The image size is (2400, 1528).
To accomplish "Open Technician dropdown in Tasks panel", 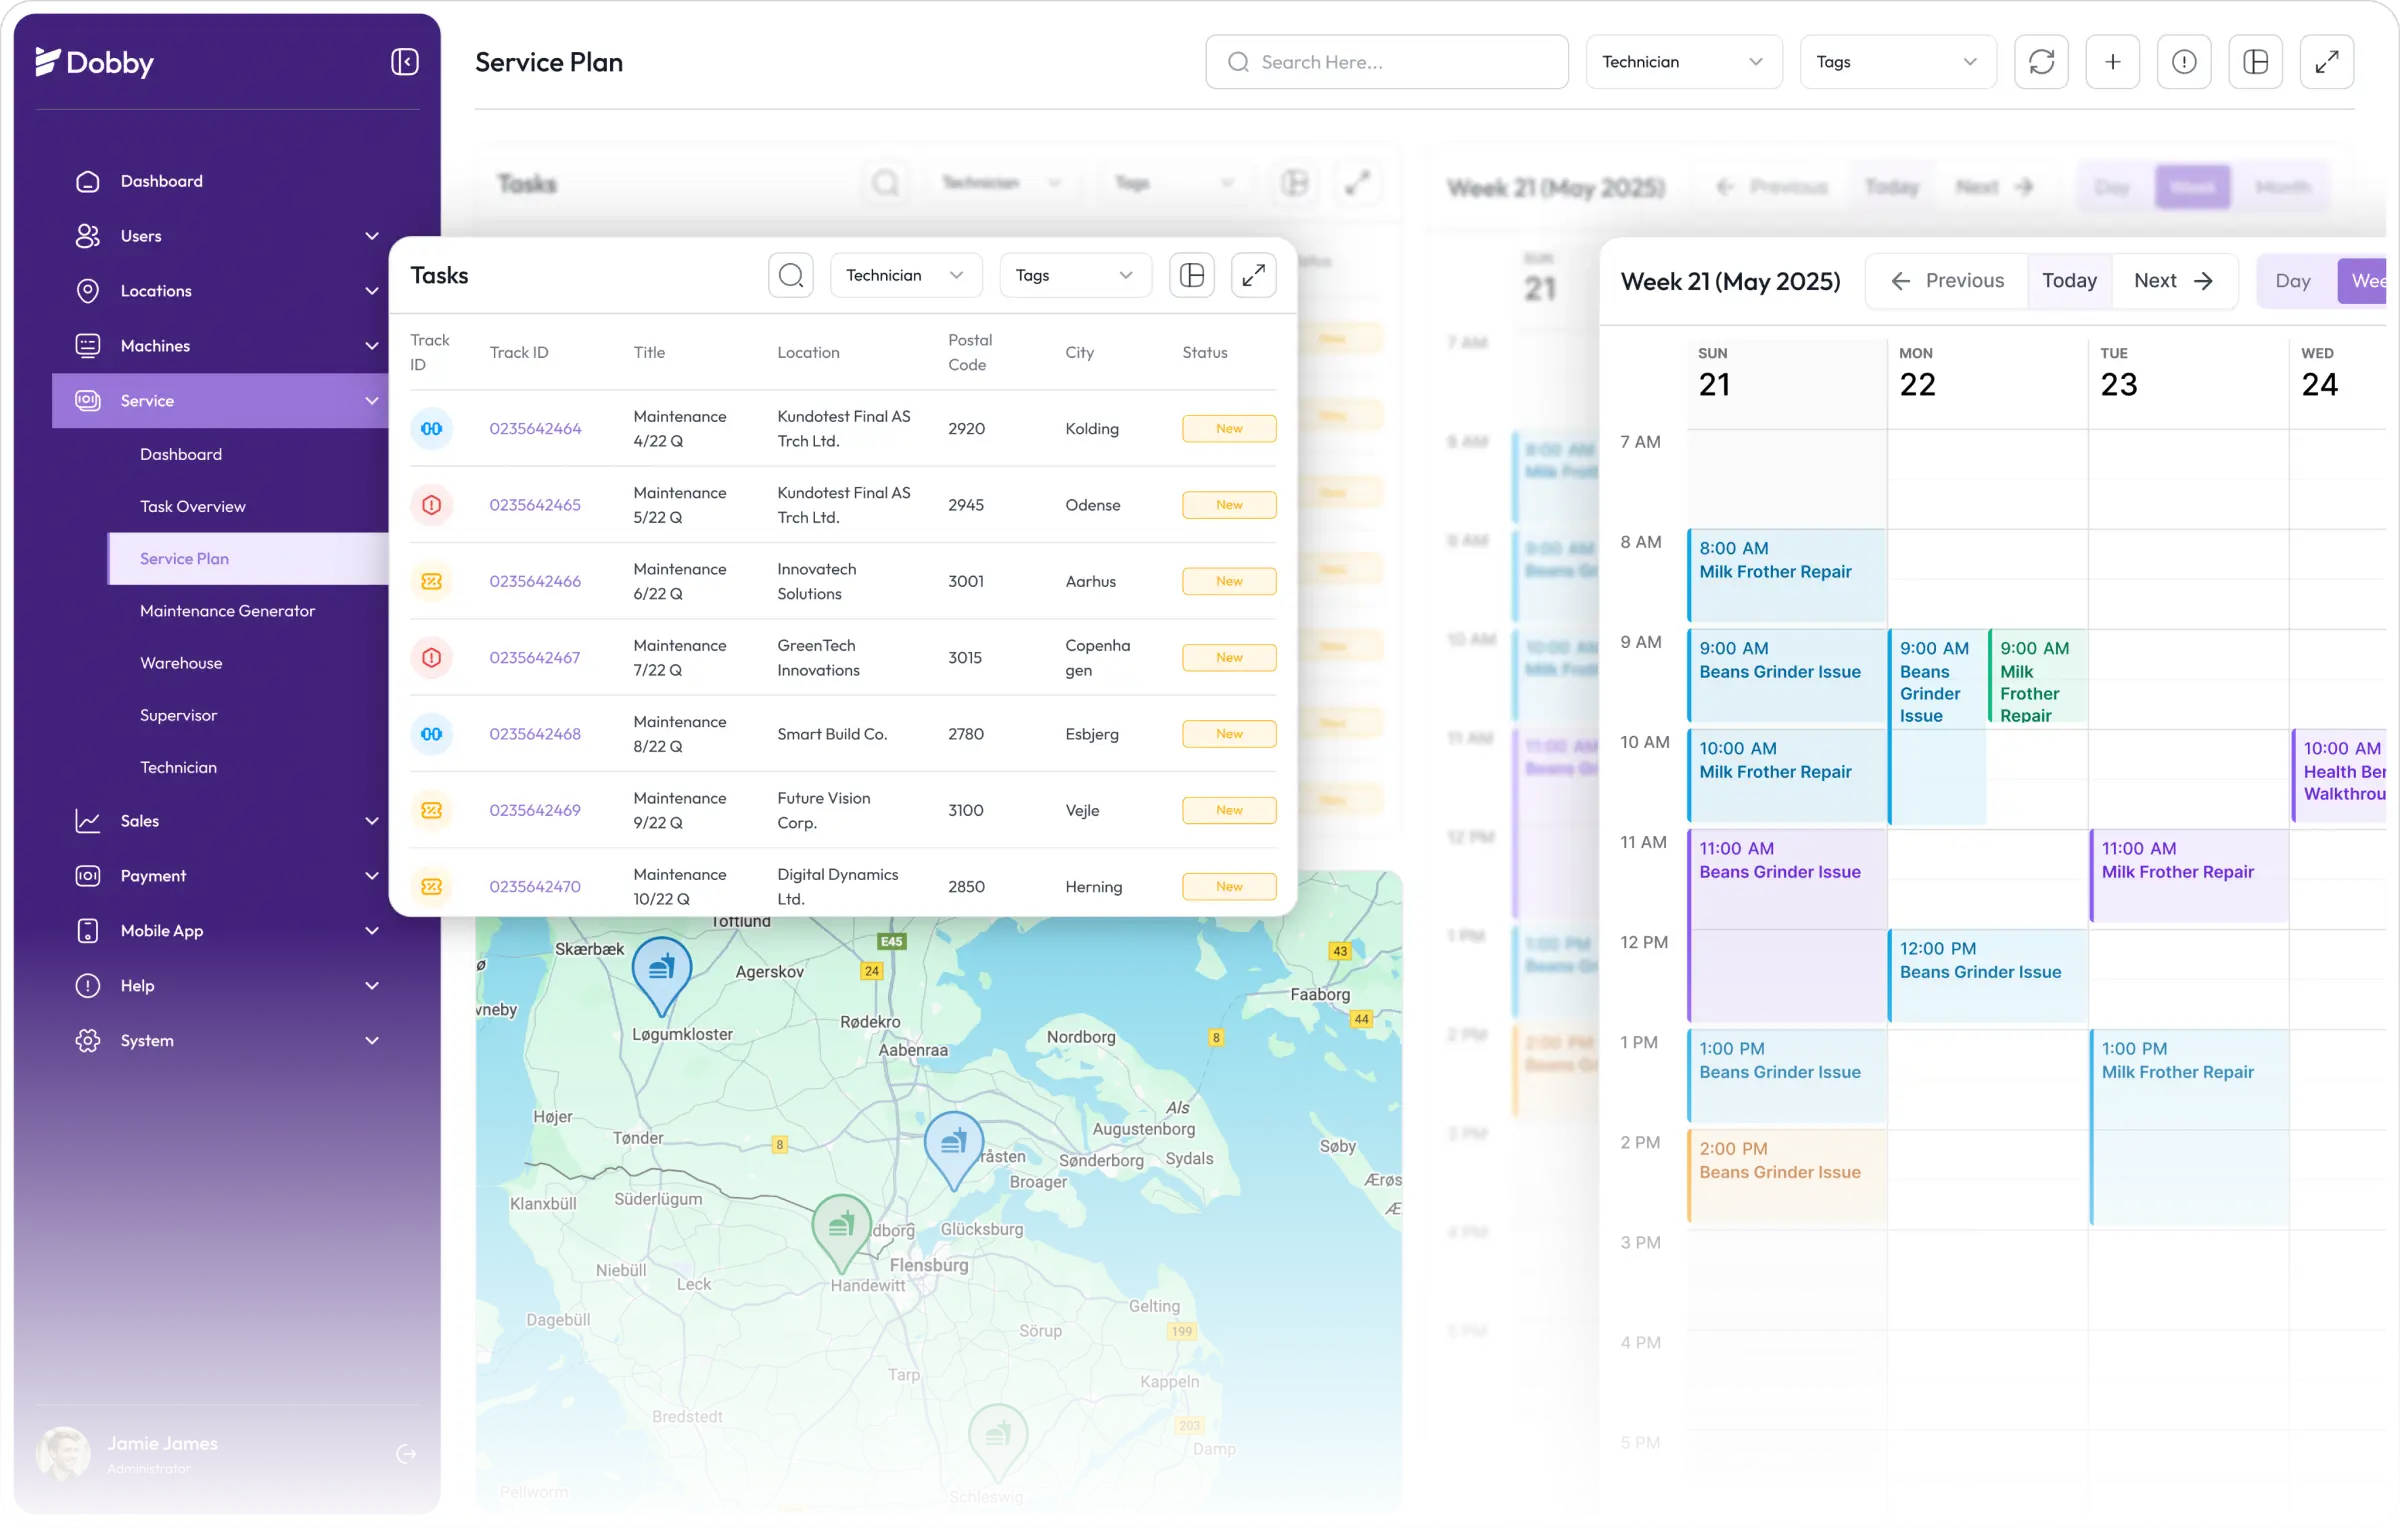I will [x=905, y=275].
